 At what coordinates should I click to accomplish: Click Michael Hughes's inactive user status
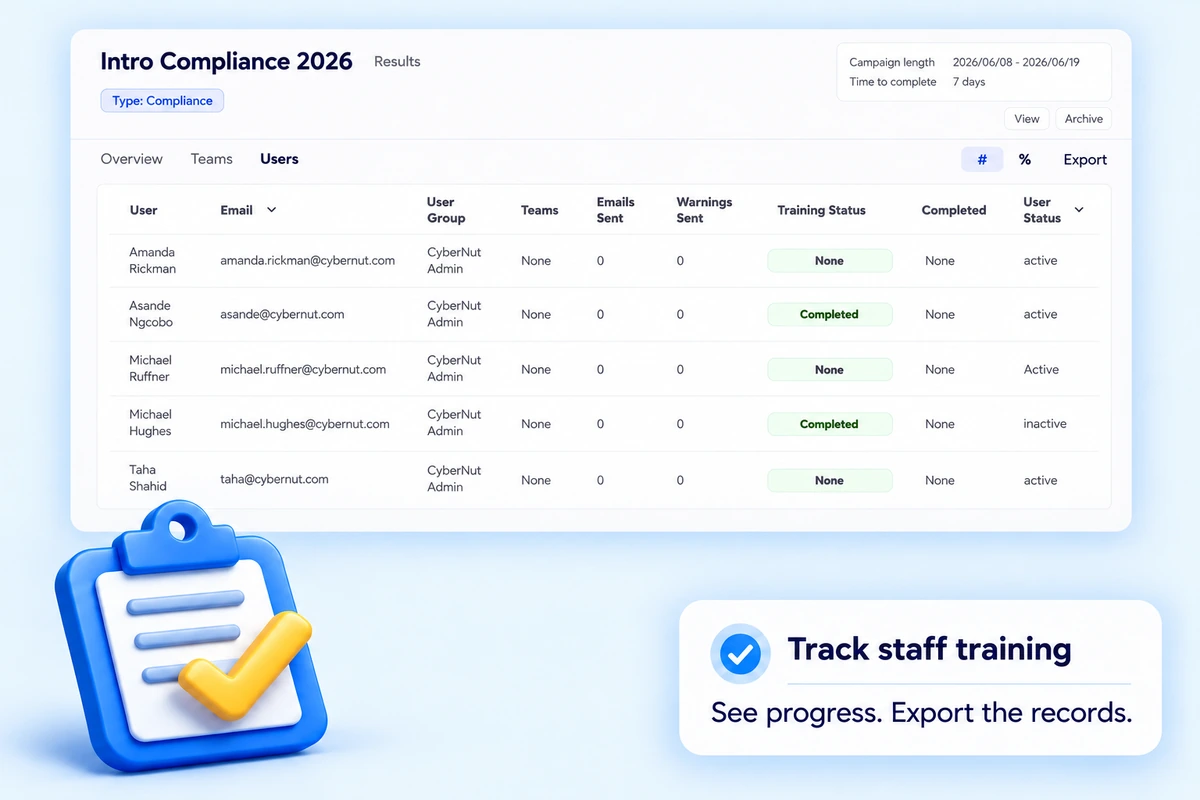1045,424
